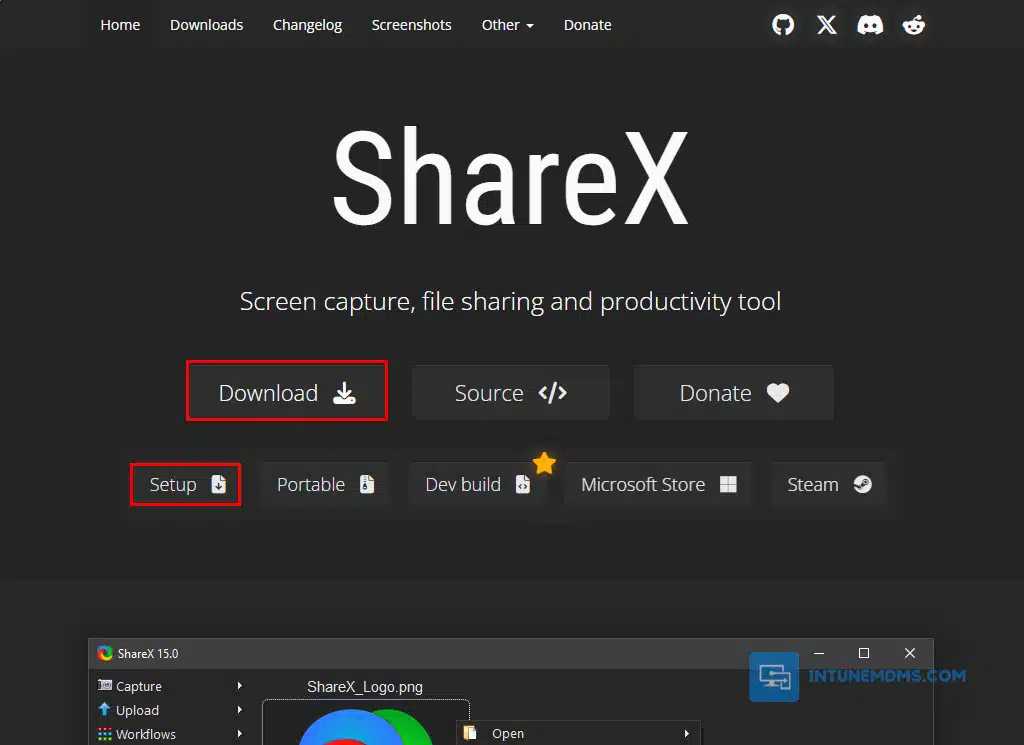Expand the Capture submenu arrow
Screen dimensions: 1024x745
coord(240,686)
